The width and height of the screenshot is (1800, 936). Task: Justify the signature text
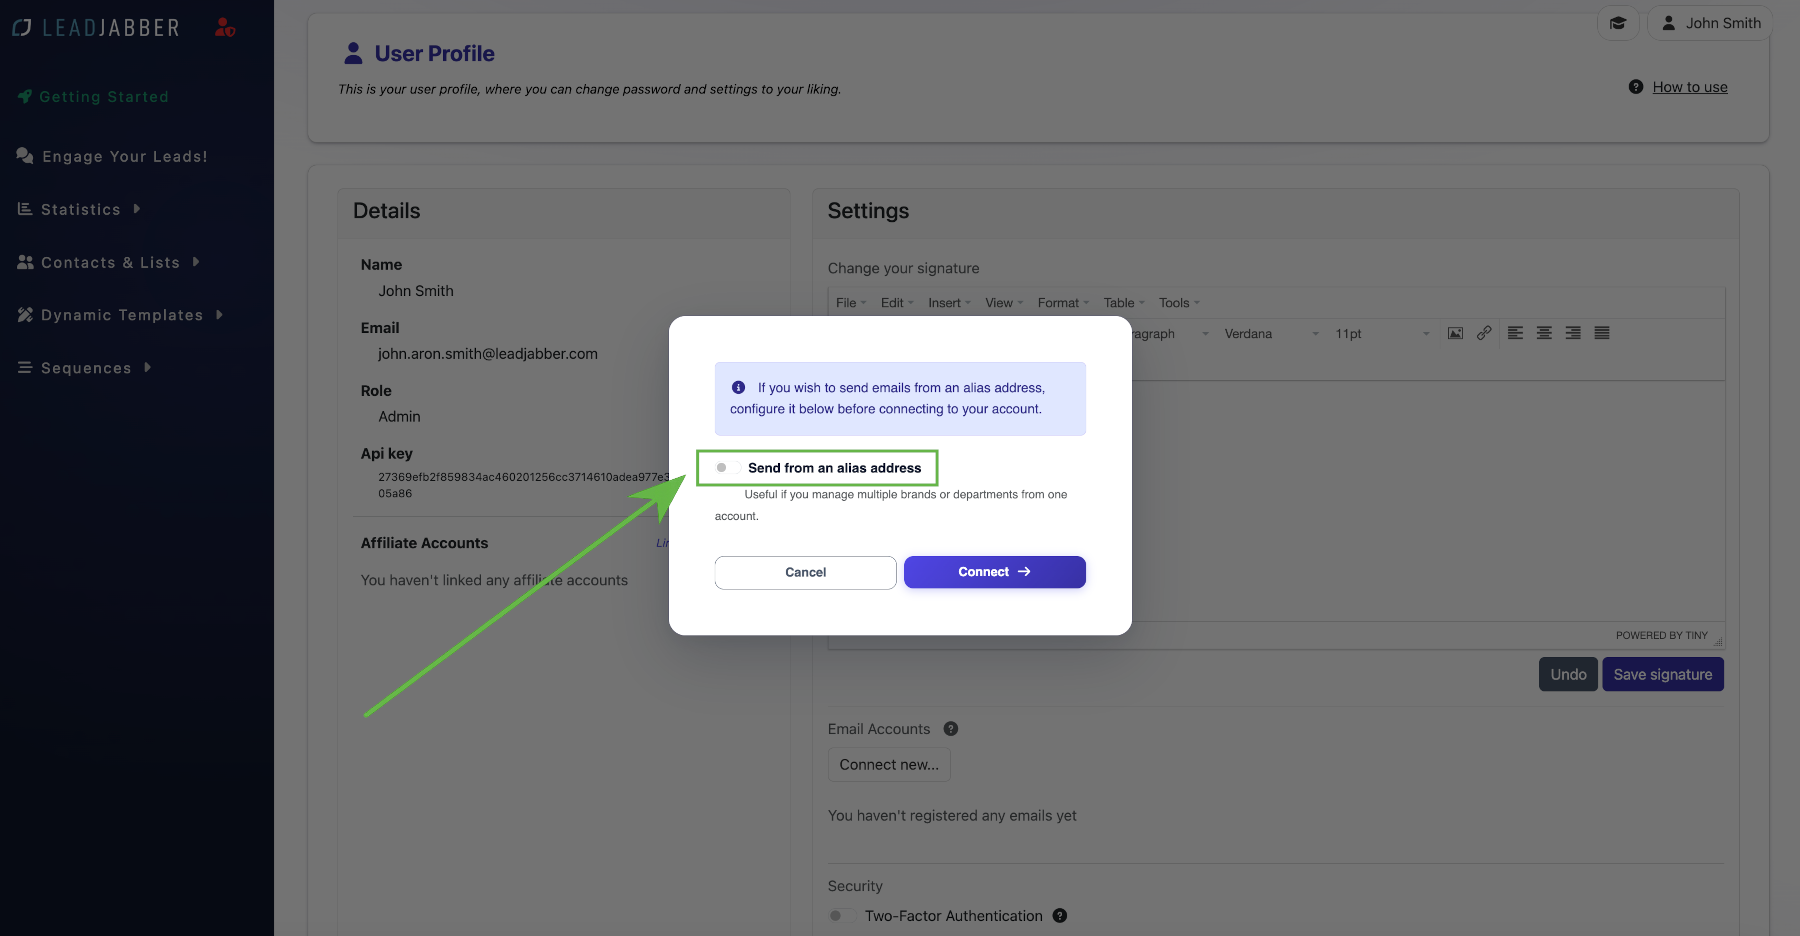click(1602, 333)
